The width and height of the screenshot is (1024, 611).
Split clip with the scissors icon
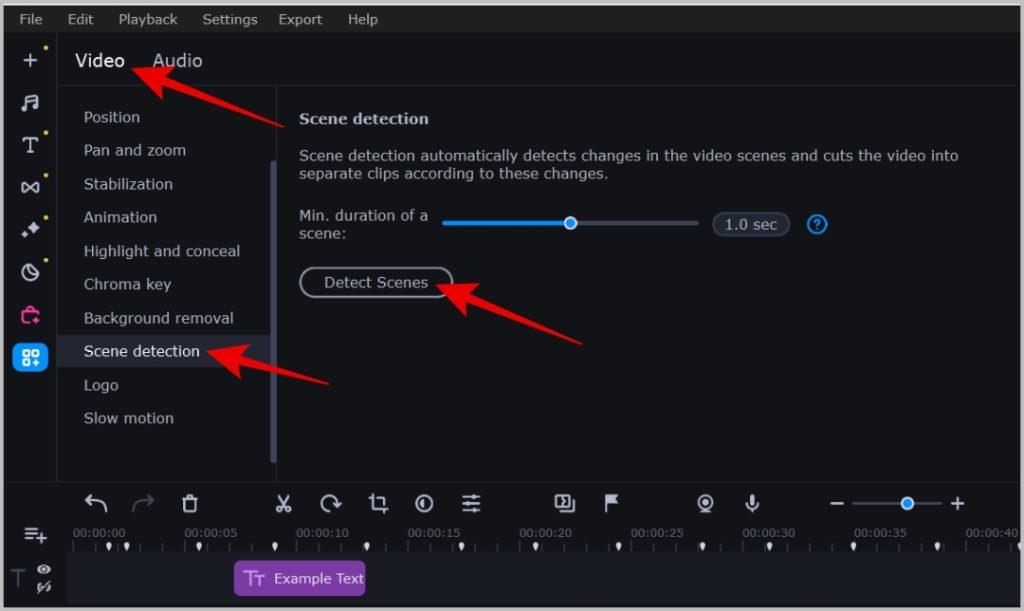coord(283,503)
